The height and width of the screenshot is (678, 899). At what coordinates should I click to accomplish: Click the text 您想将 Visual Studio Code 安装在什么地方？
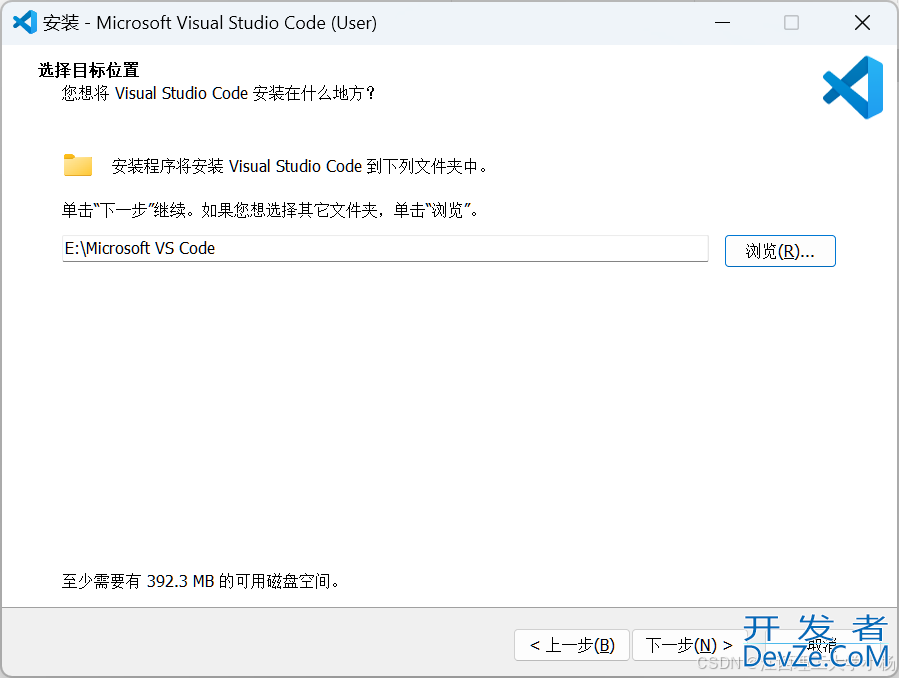218,93
